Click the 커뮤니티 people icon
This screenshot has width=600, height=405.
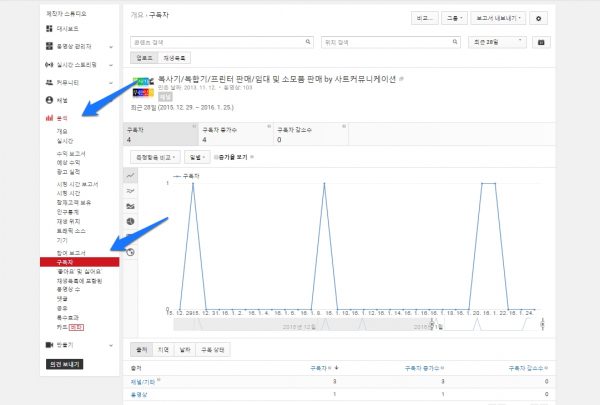coord(49,82)
